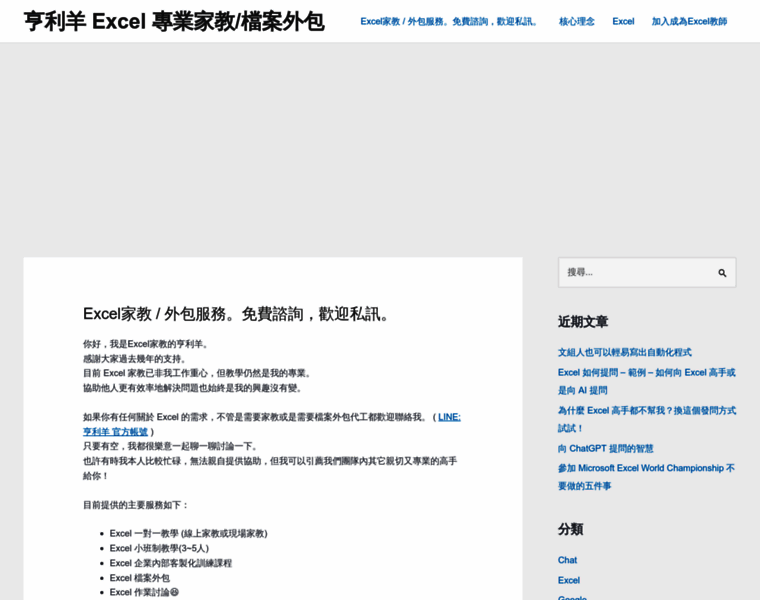Follow the LINE: 亨利羊 官方帳號 link

point(271,424)
